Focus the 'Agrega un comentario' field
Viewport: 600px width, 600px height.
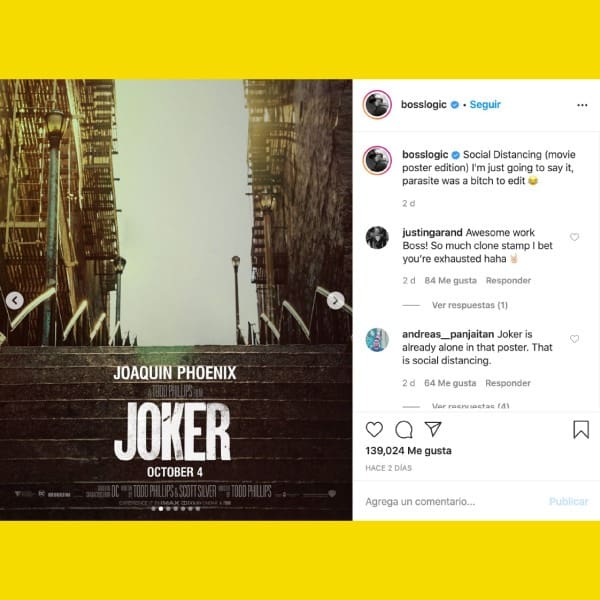[x=452, y=501]
